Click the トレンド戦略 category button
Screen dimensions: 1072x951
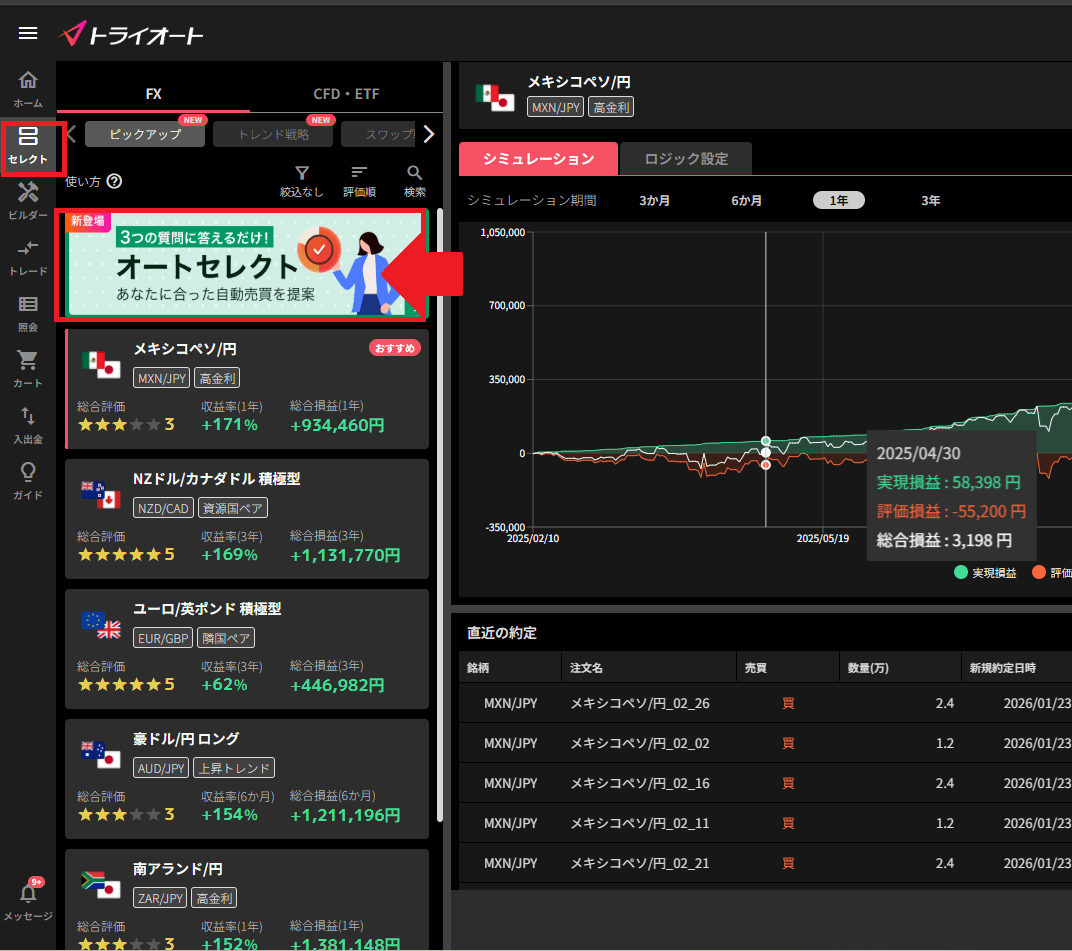[273, 134]
